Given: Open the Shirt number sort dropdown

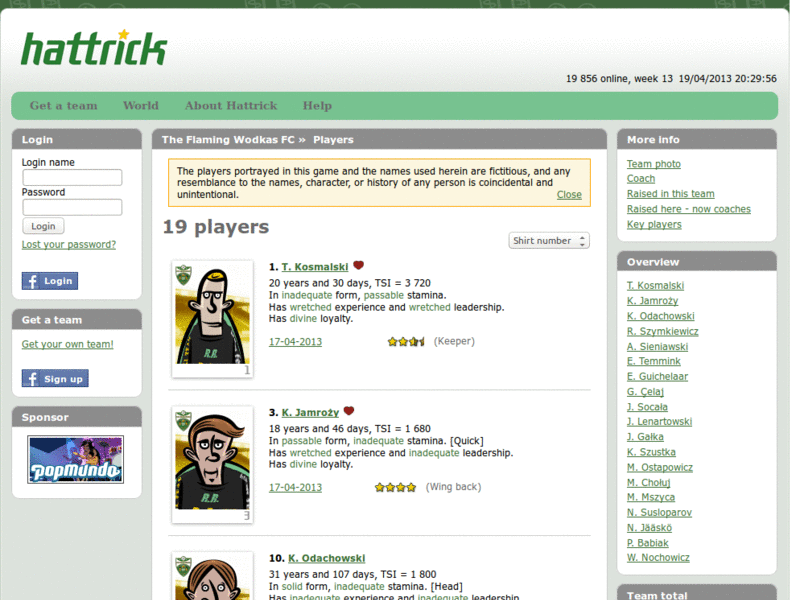Looking at the screenshot, I should pos(549,240).
